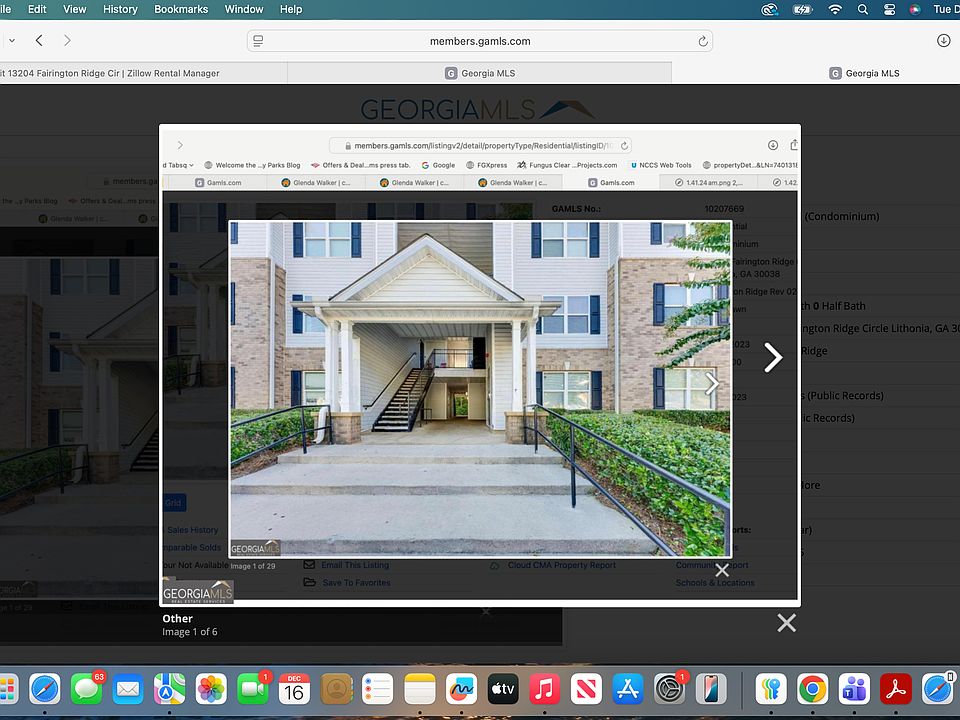Open the Window menu
960x720 pixels.
[x=244, y=9]
